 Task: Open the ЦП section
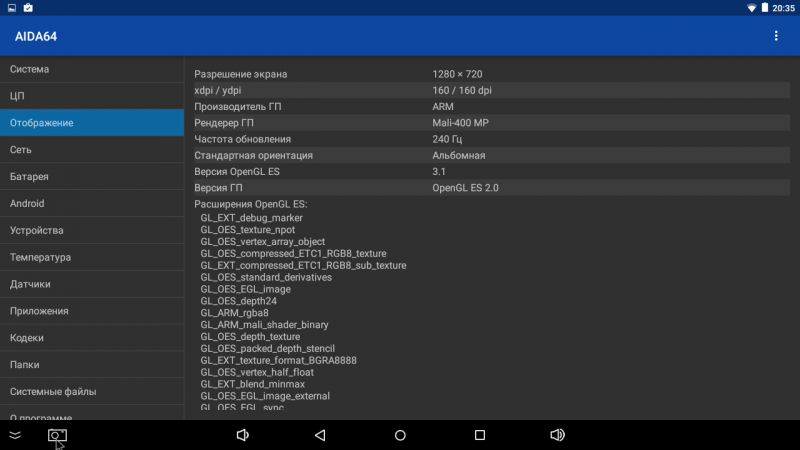(x=92, y=96)
